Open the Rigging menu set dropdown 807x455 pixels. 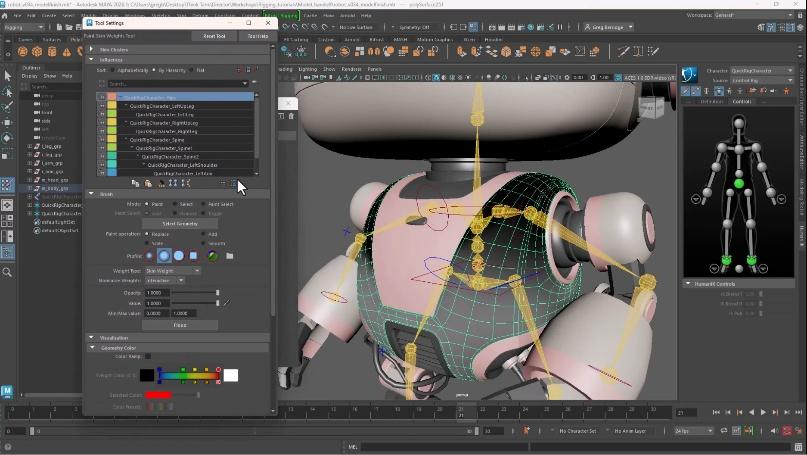coord(24,27)
